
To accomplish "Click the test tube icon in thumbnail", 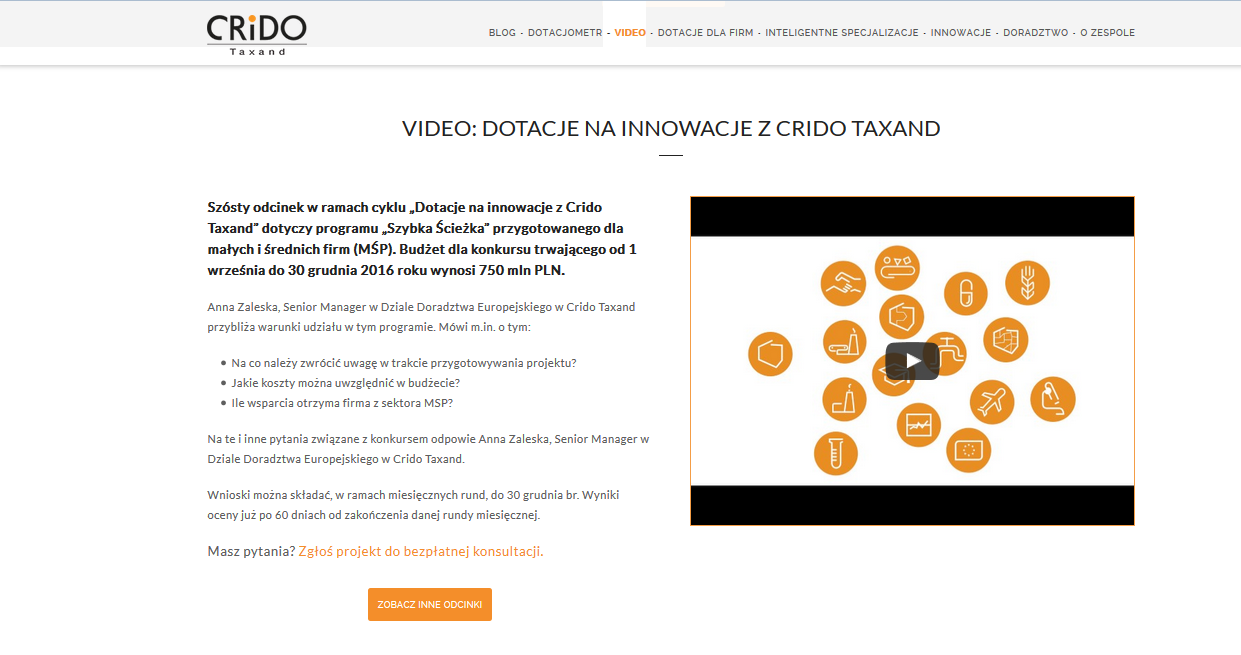I will coord(837,453).
